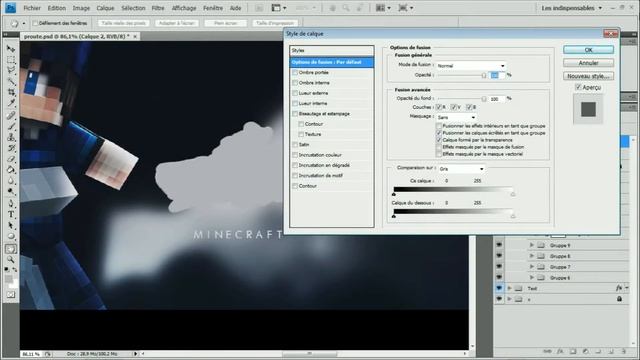Screen dimensions: 640x360
Task: Enable the Incrustation couleur checkbox
Action: [295, 155]
